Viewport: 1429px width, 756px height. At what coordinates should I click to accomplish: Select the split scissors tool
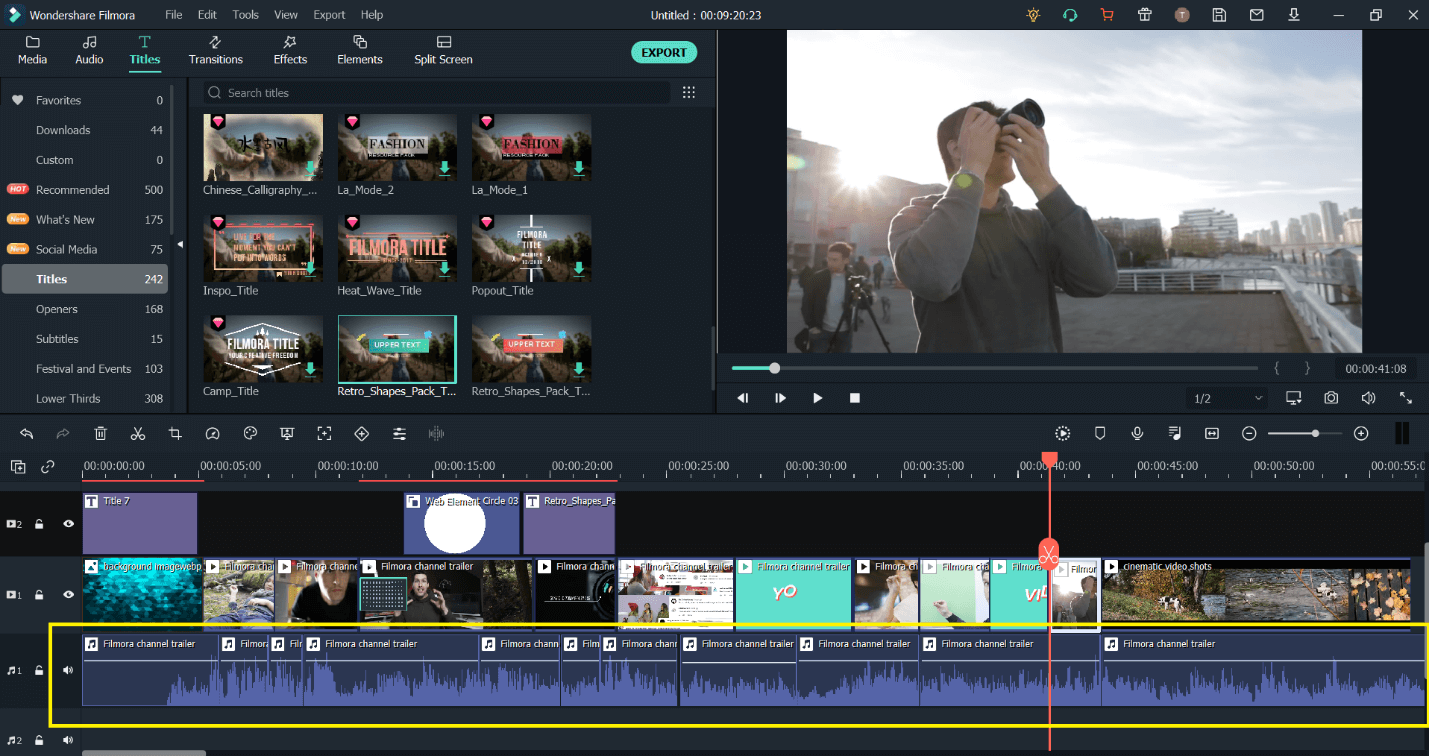point(138,433)
